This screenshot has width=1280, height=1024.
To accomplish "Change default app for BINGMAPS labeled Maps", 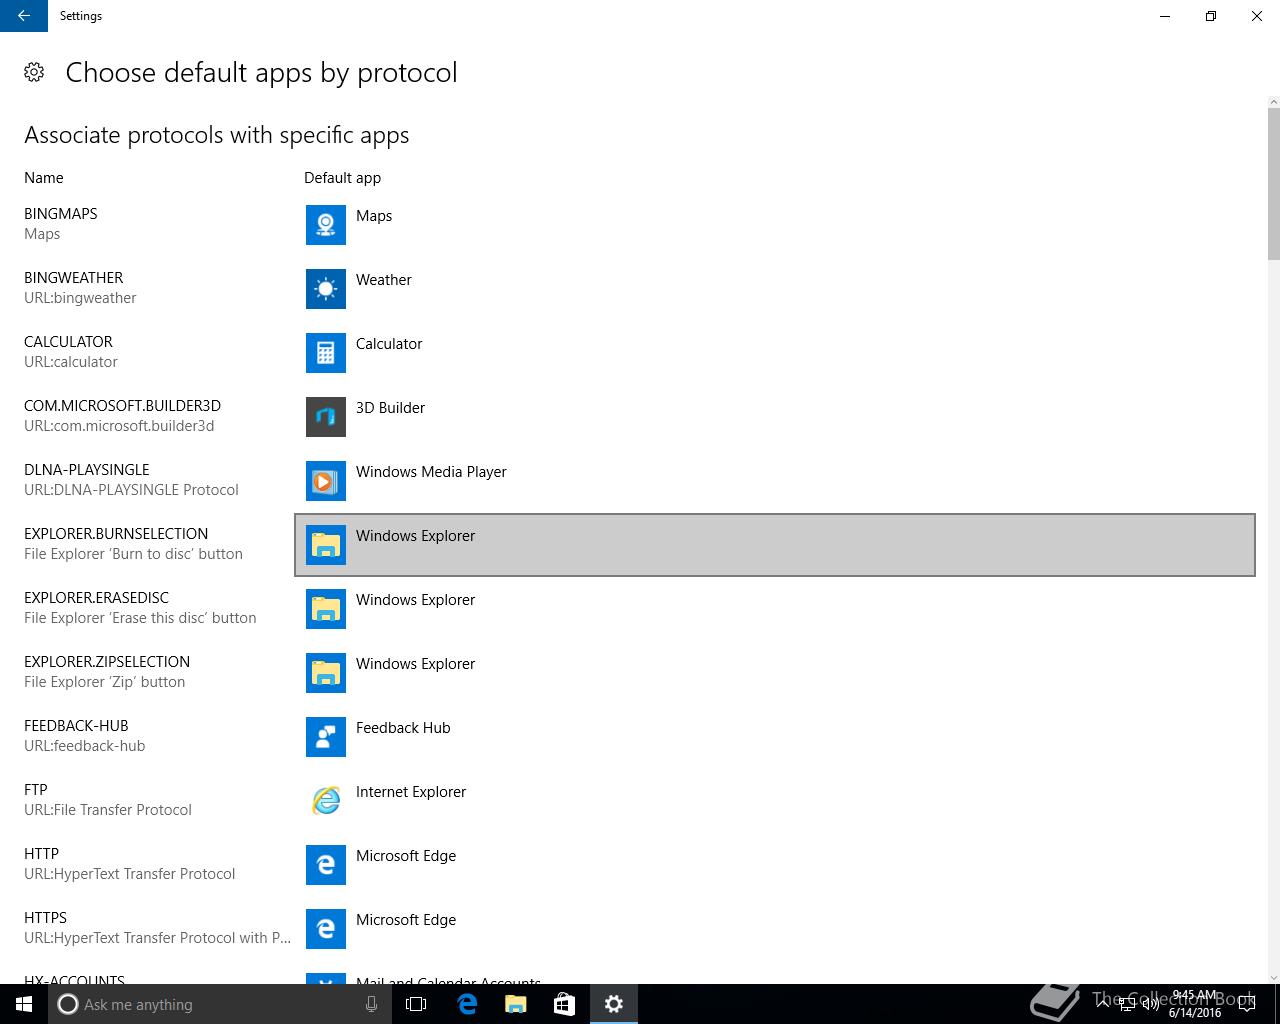I will click(374, 216).
